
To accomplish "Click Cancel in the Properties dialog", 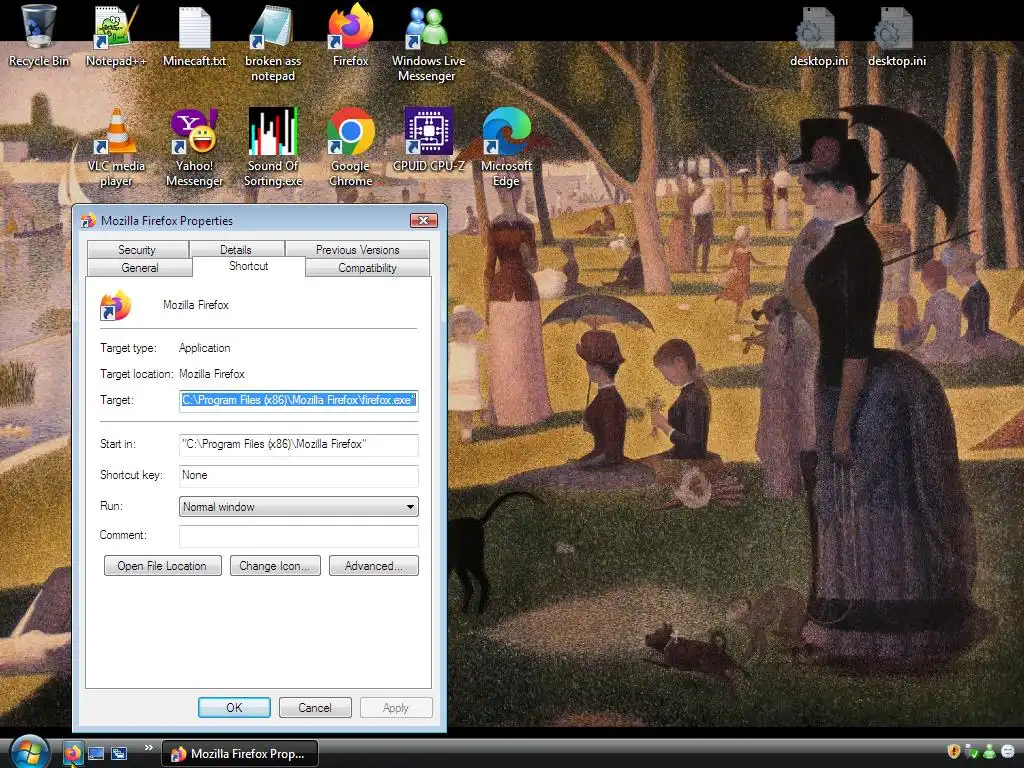I will click(315, 708).
